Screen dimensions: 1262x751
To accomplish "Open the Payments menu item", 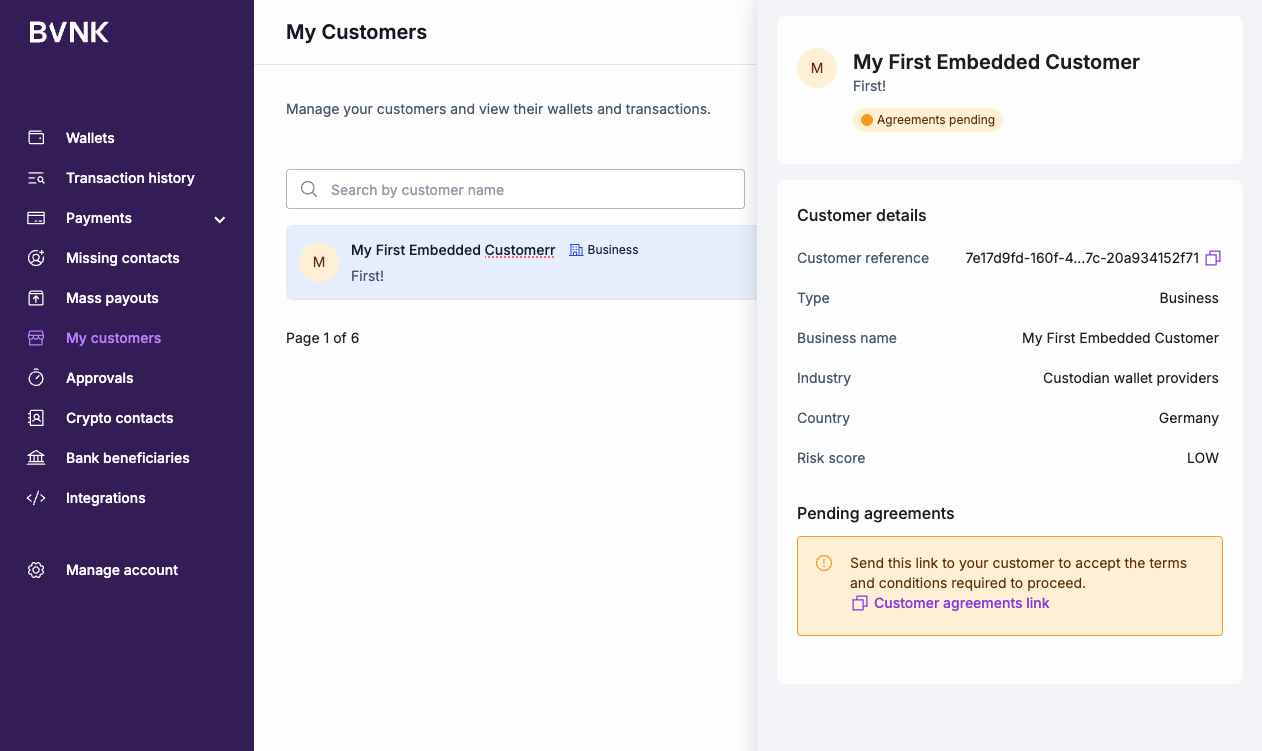I will point(99,218).
